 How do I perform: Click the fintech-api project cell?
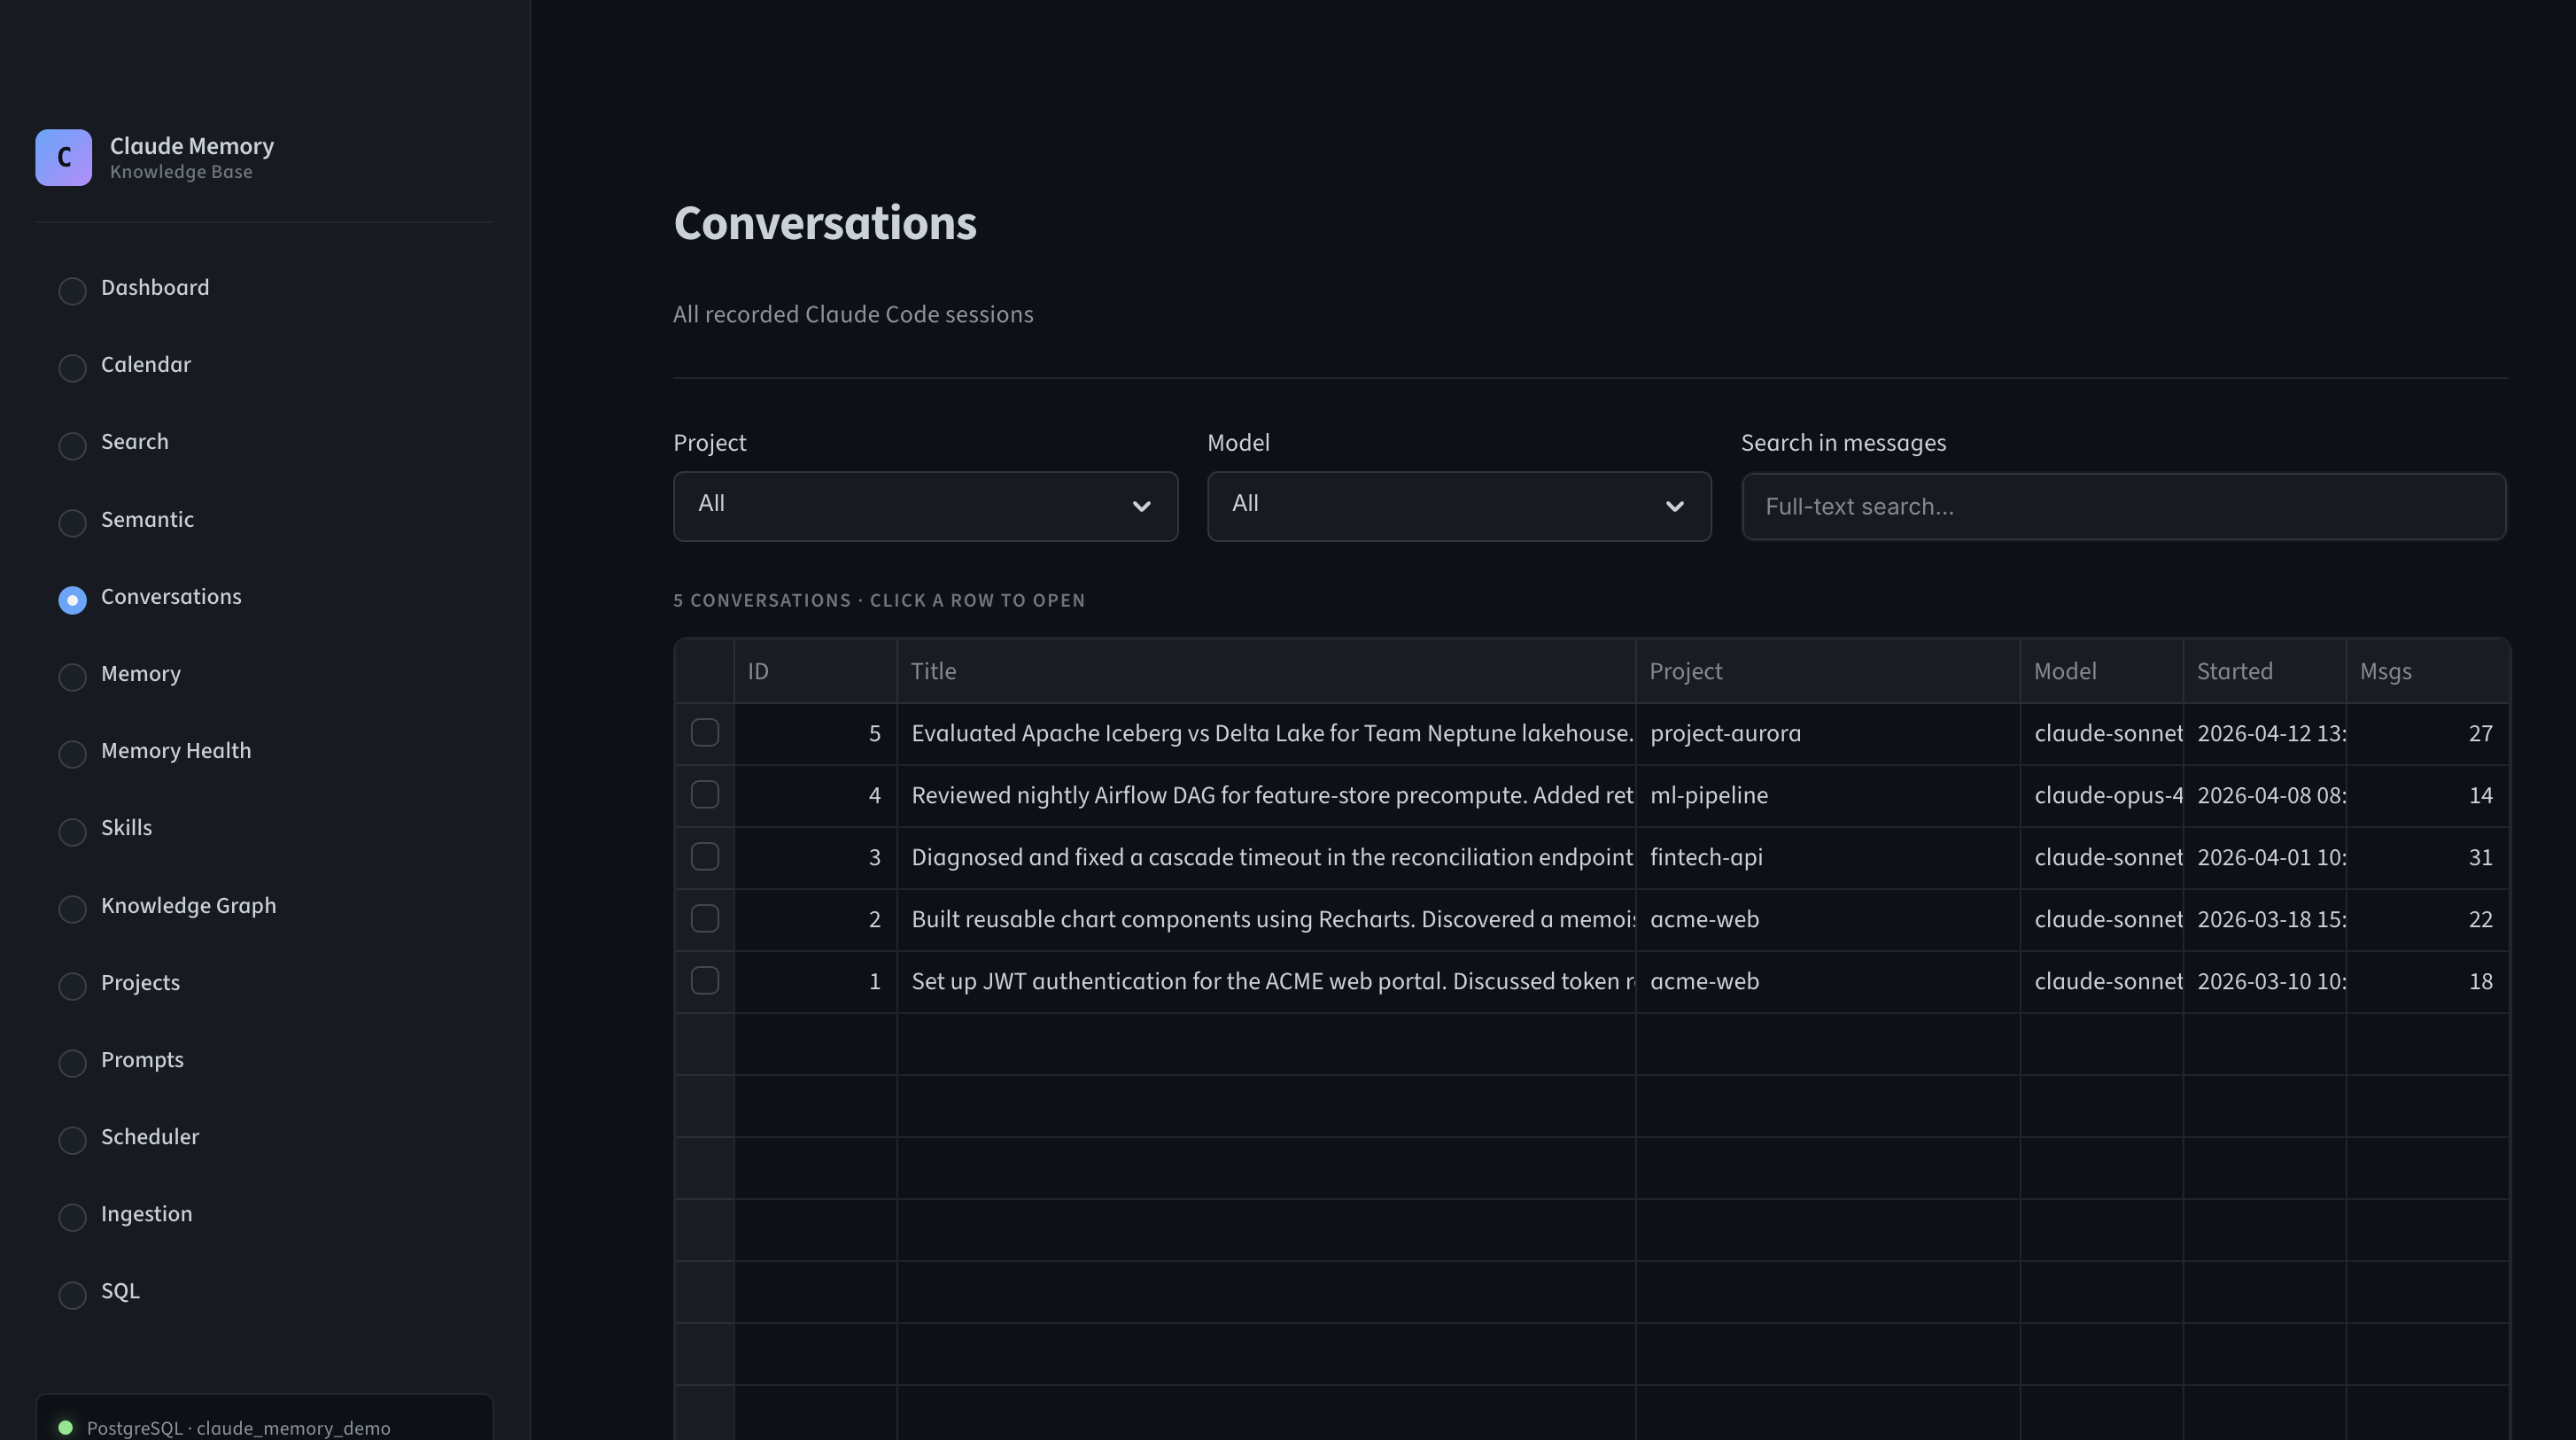pos(1827,858)
